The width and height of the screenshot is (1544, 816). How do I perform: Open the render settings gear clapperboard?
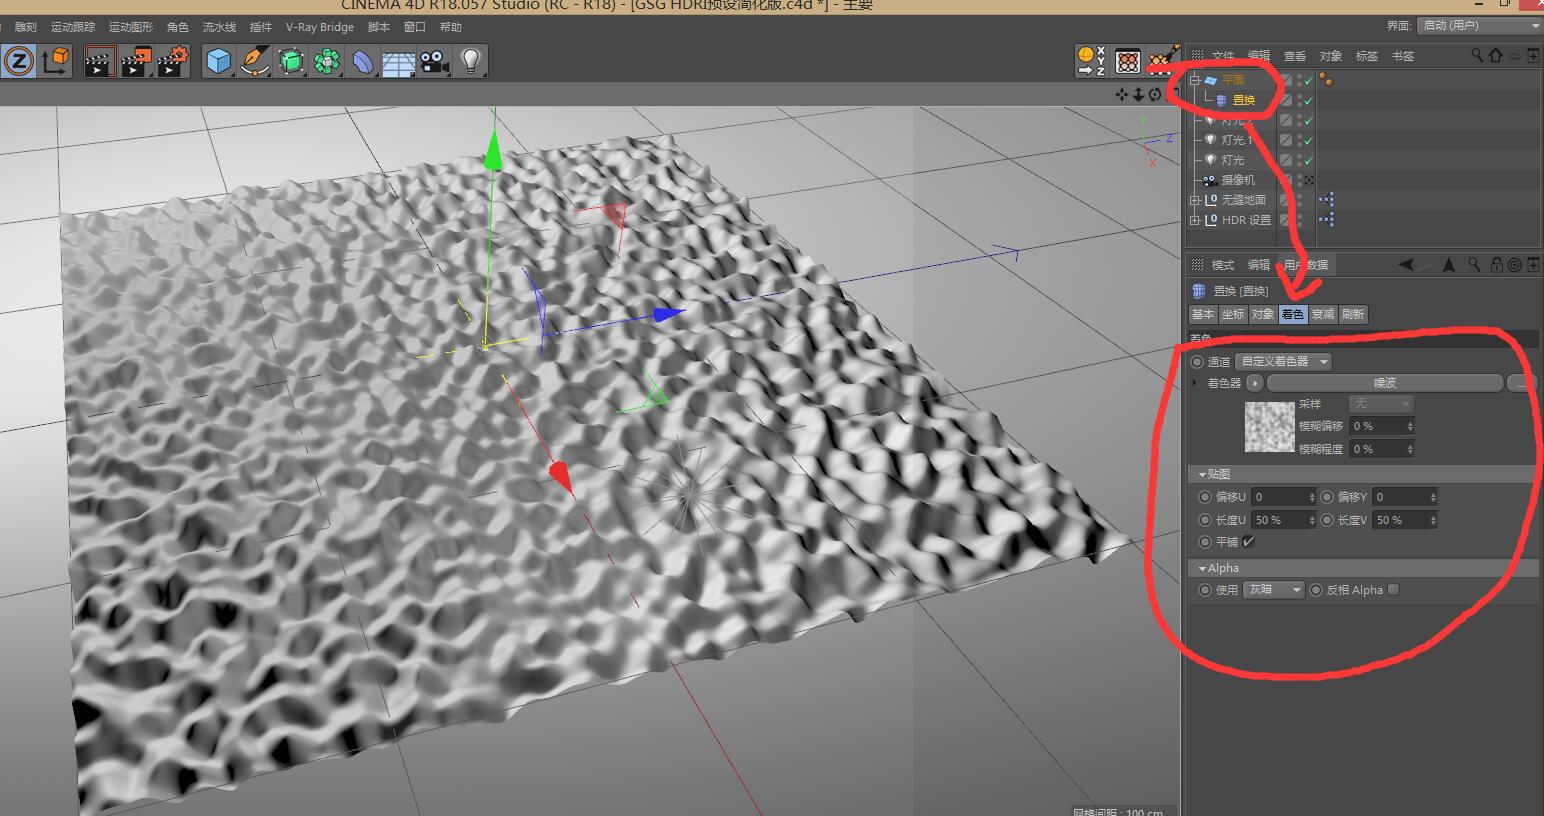click(x=172, y=61)
